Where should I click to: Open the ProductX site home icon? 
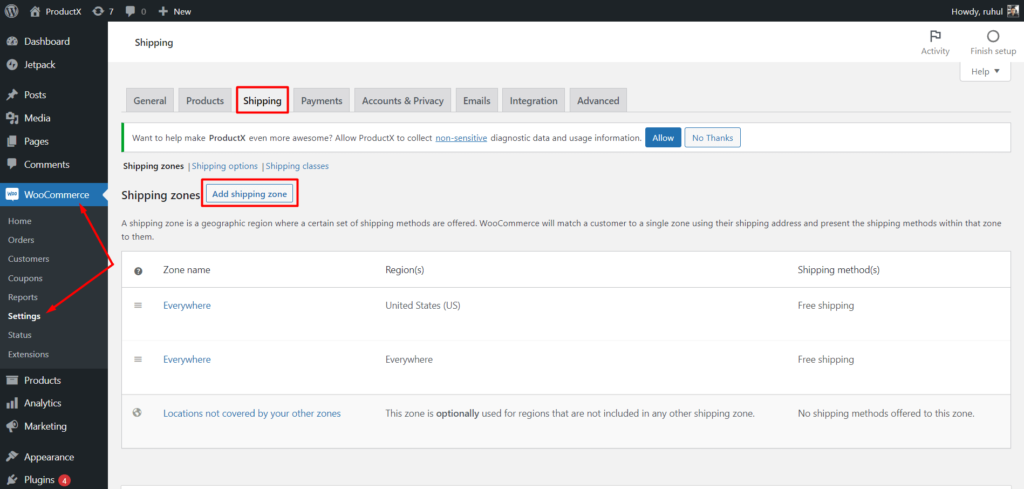(35, 11)
